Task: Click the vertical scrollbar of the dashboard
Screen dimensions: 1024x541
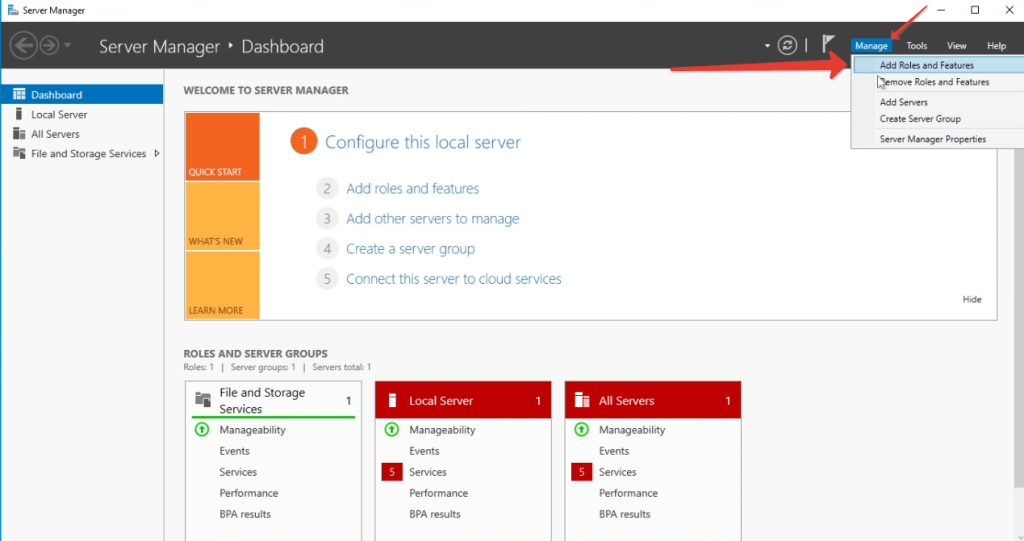Action: (x=1019, y=317)
